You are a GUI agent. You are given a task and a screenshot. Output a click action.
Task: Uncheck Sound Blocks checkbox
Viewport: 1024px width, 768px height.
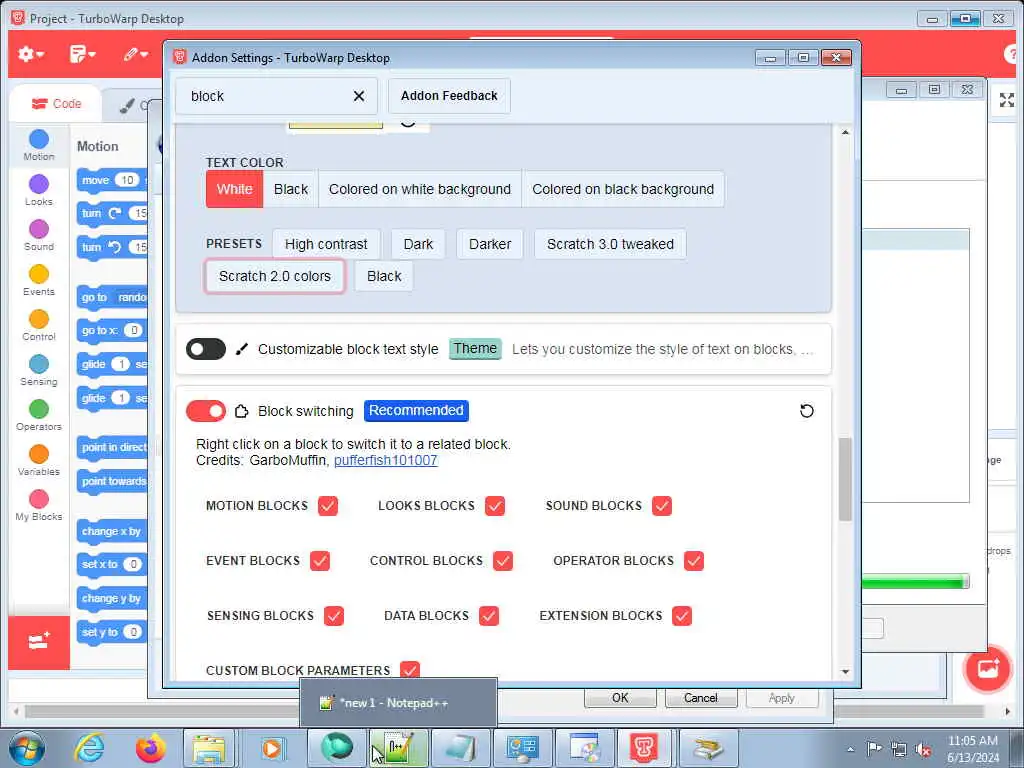click(662, 506)
